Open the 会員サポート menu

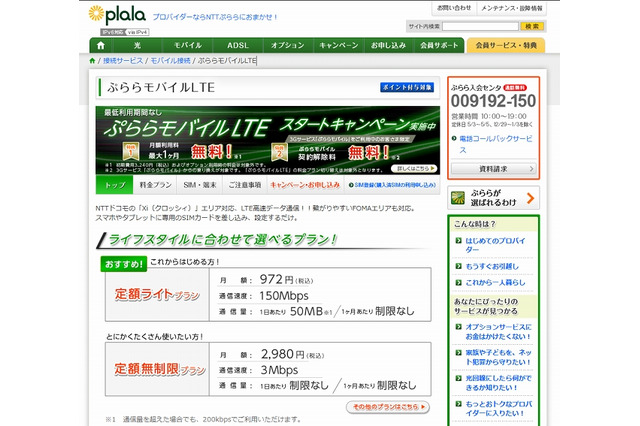click(x=439, y=45)
